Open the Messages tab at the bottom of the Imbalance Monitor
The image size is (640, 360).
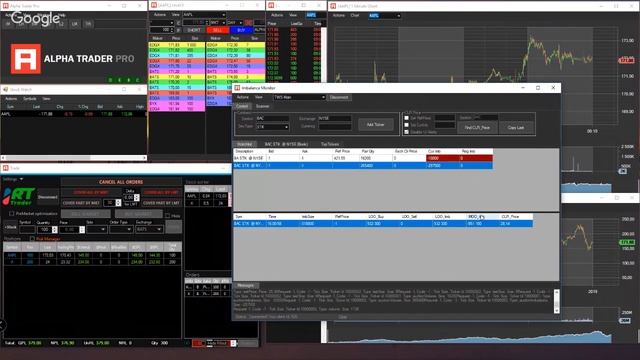[246, 285]
